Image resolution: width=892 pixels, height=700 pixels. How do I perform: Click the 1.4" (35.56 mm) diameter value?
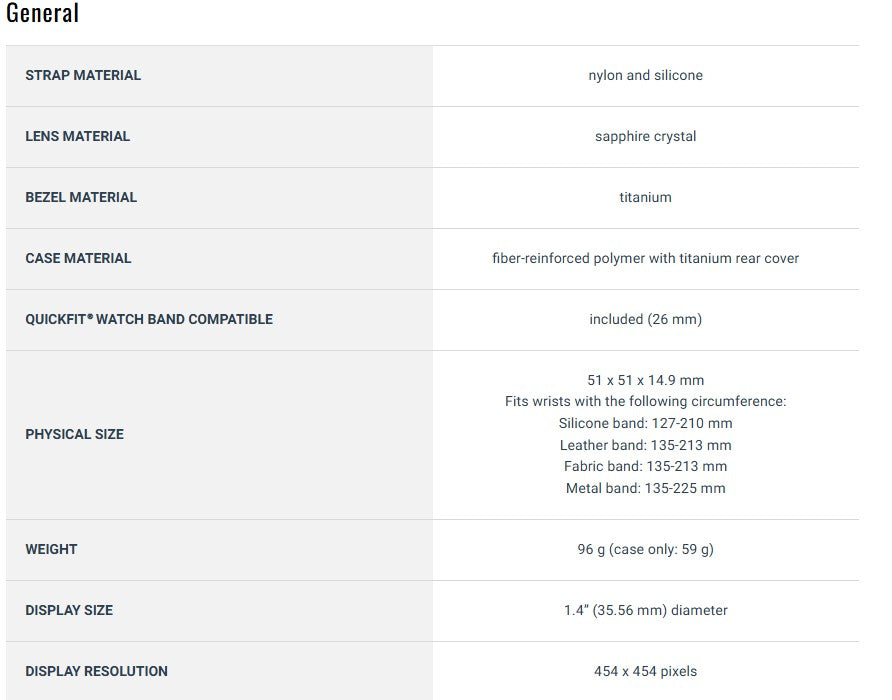(645, 610)
